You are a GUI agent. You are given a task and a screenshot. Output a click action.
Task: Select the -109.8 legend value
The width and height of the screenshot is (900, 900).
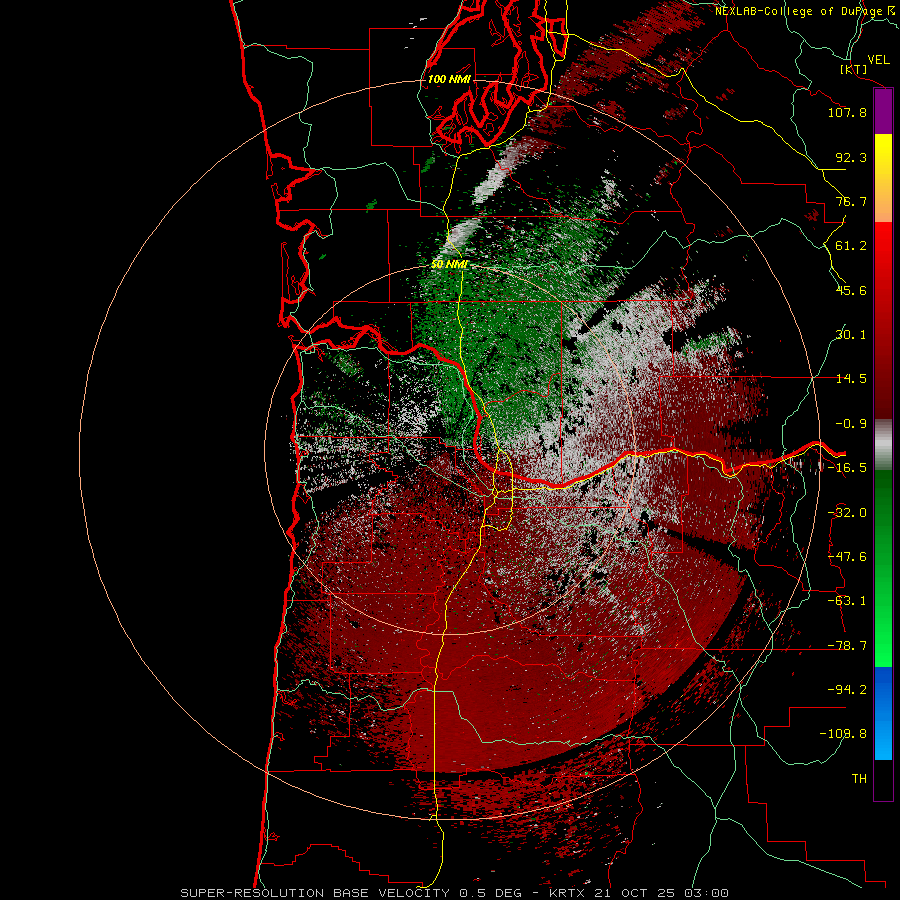click(843, 734)
